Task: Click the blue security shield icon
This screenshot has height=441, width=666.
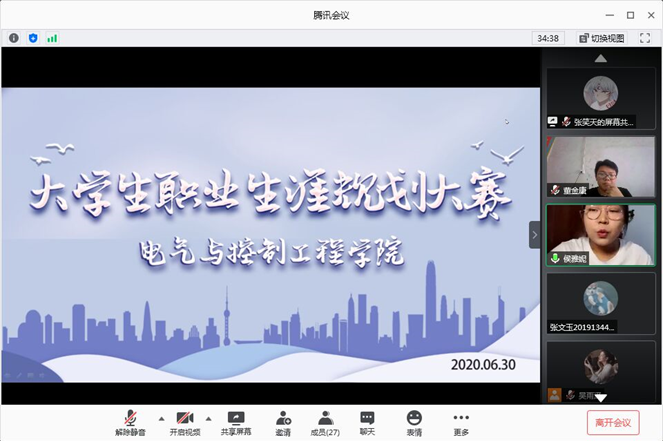Action: pos(33,38)
